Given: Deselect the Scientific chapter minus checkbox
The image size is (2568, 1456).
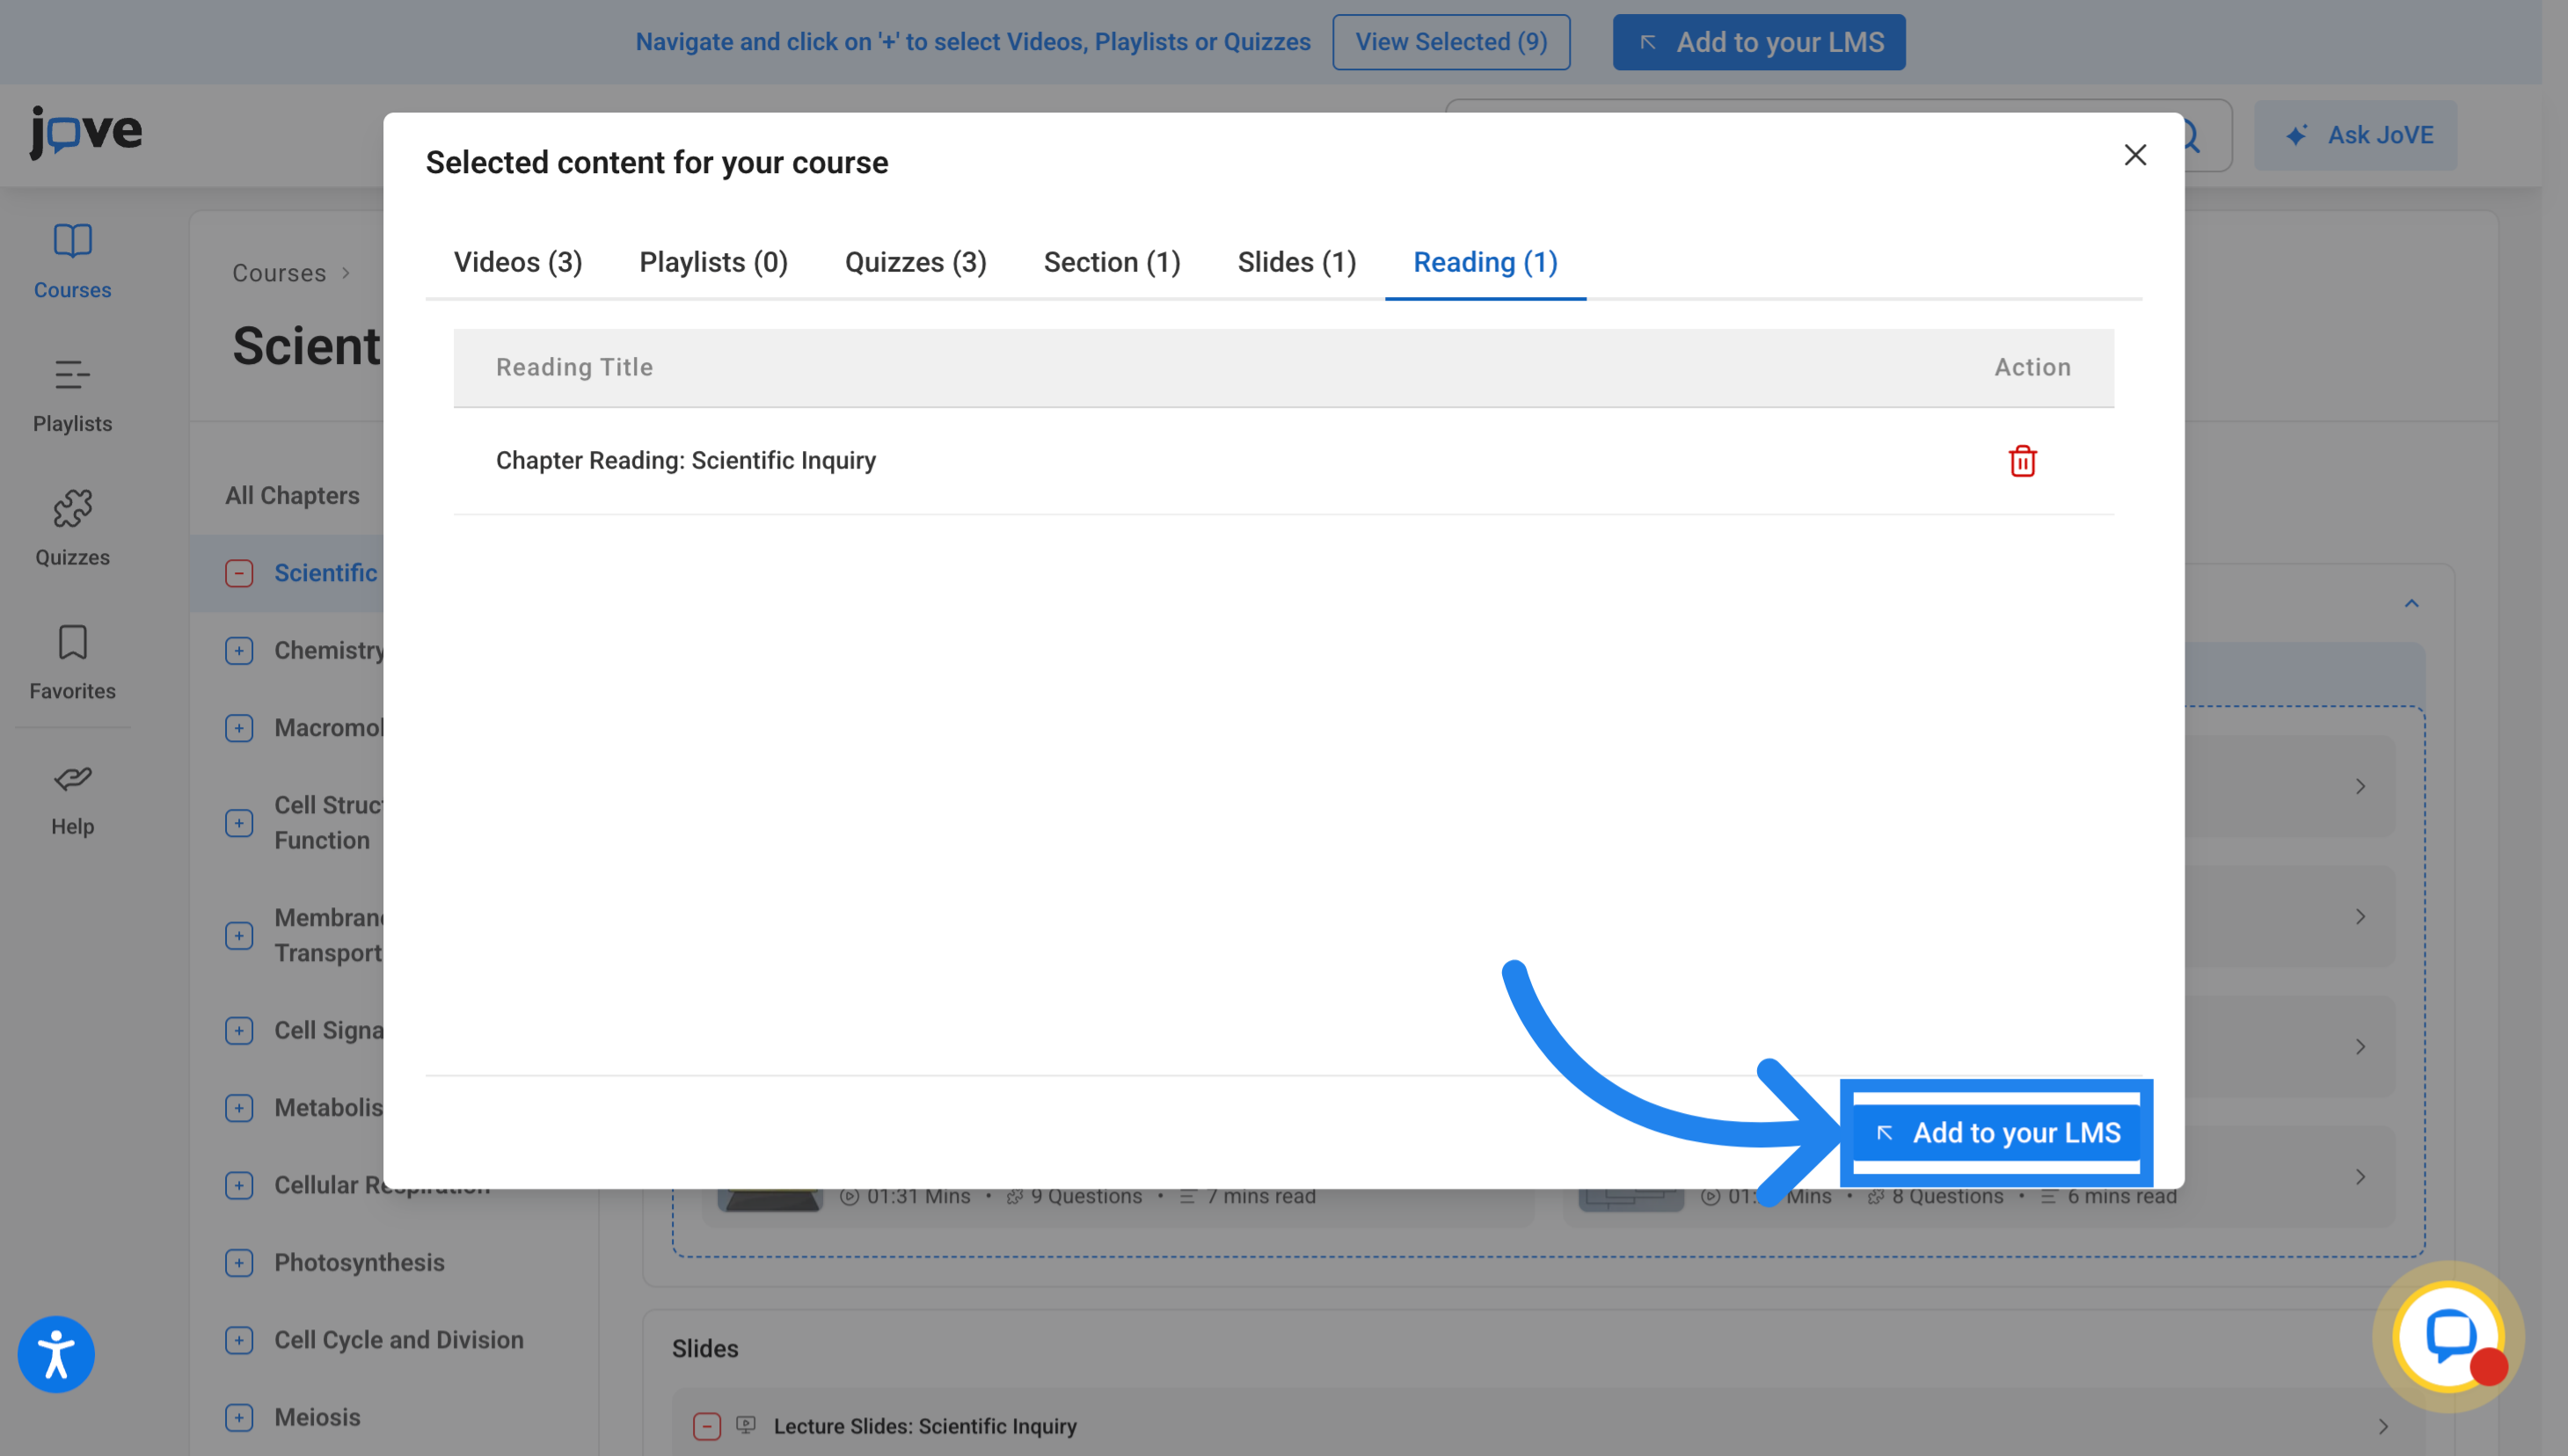Looking at the screenshot, I should coord(239,573).
